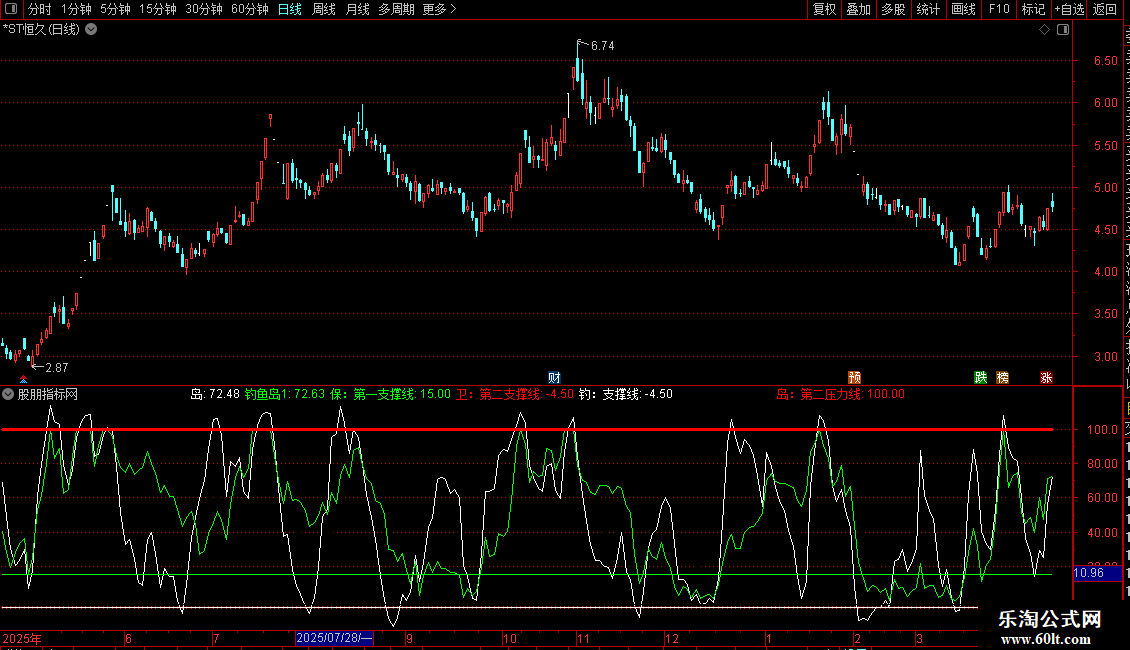Open the 画线 drawing tools
1130x650 pixels.
pos(963,9)
